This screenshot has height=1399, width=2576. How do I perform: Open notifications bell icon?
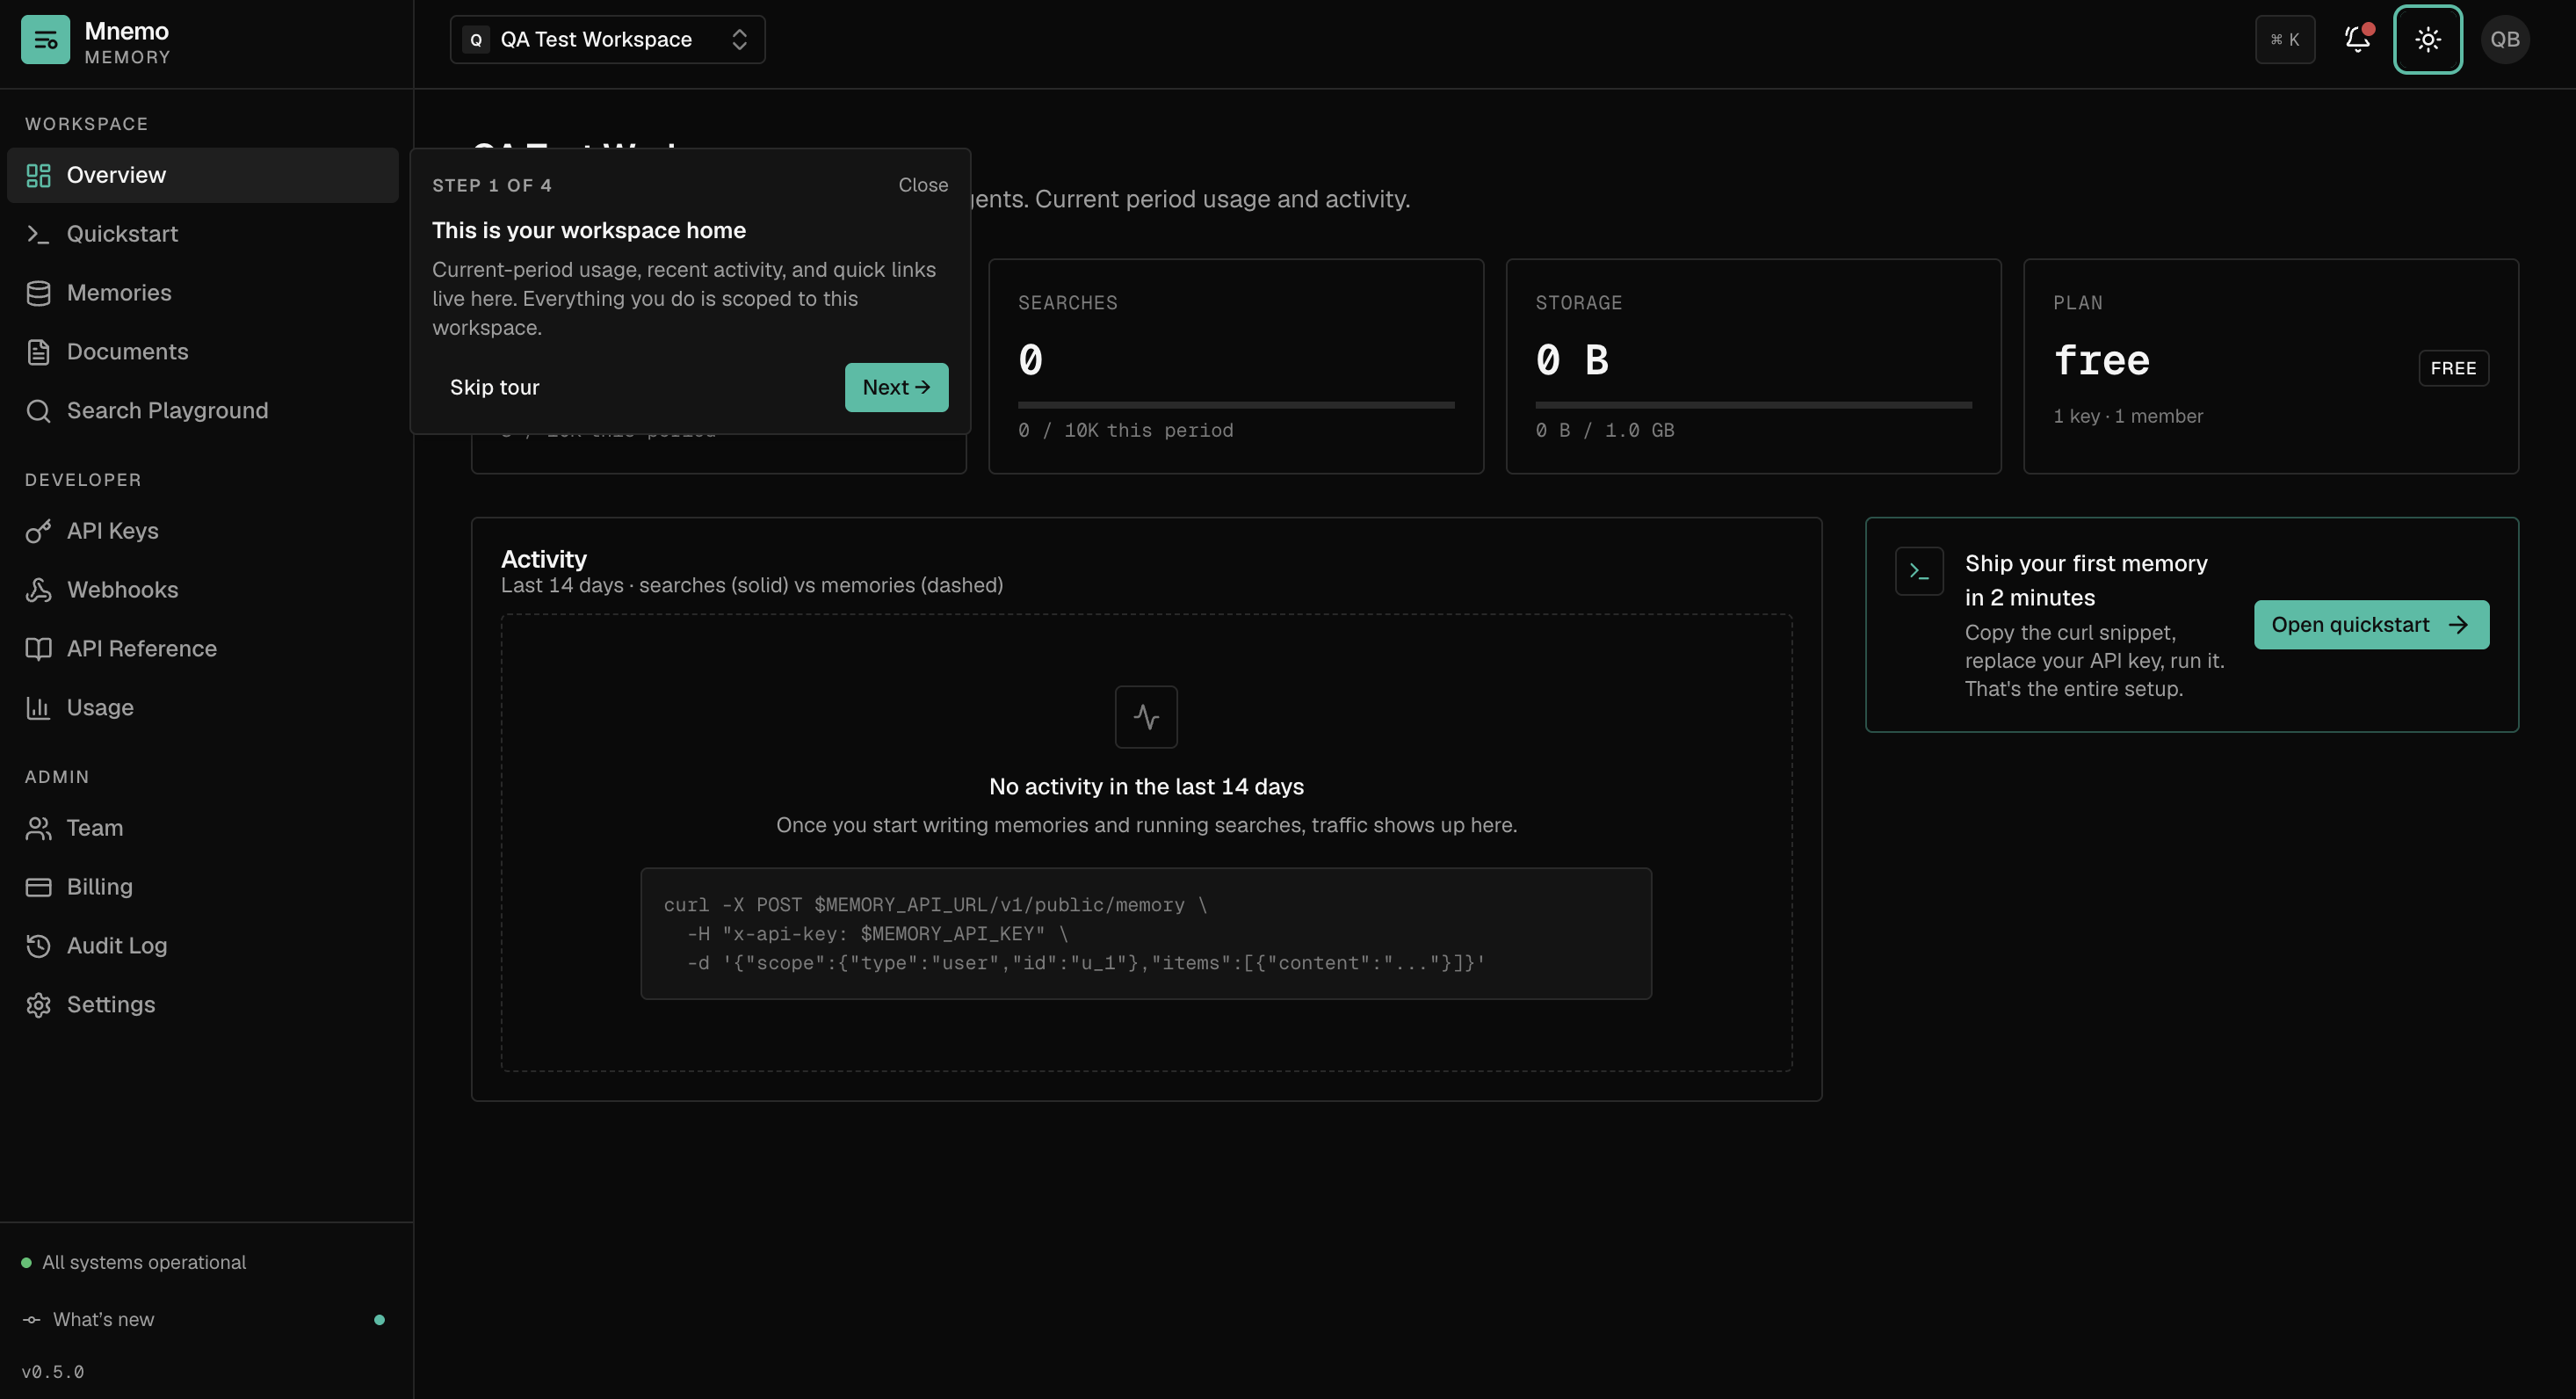2357,40
